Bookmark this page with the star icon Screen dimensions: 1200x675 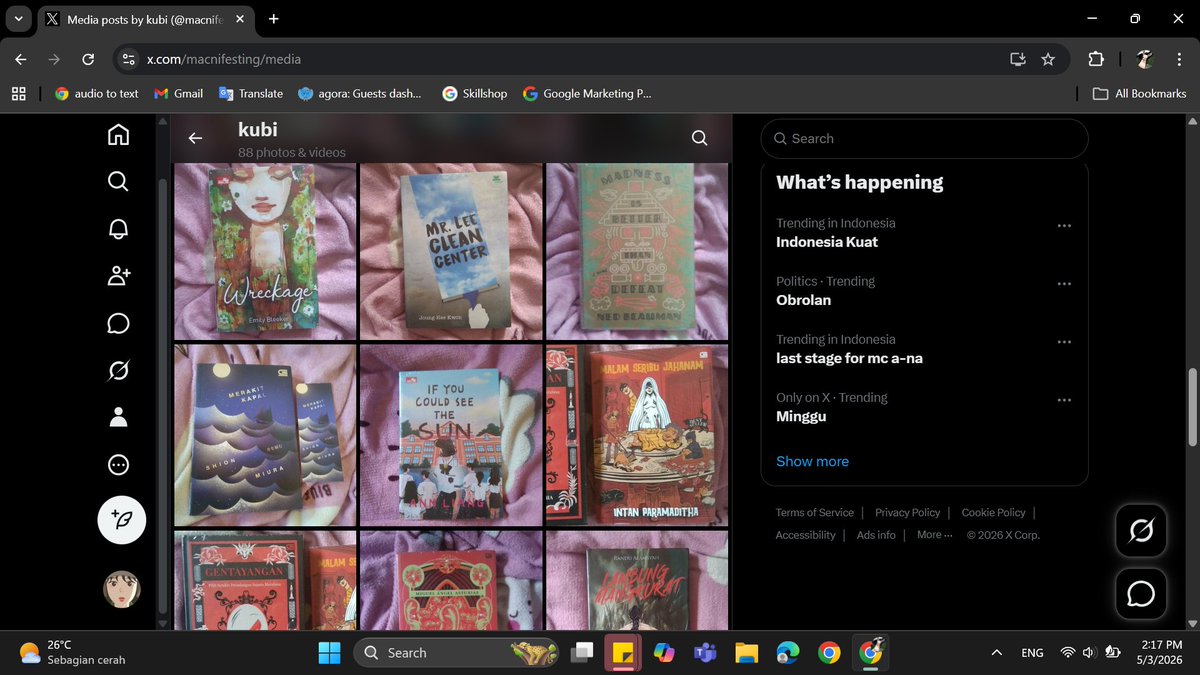(1048, 59)
